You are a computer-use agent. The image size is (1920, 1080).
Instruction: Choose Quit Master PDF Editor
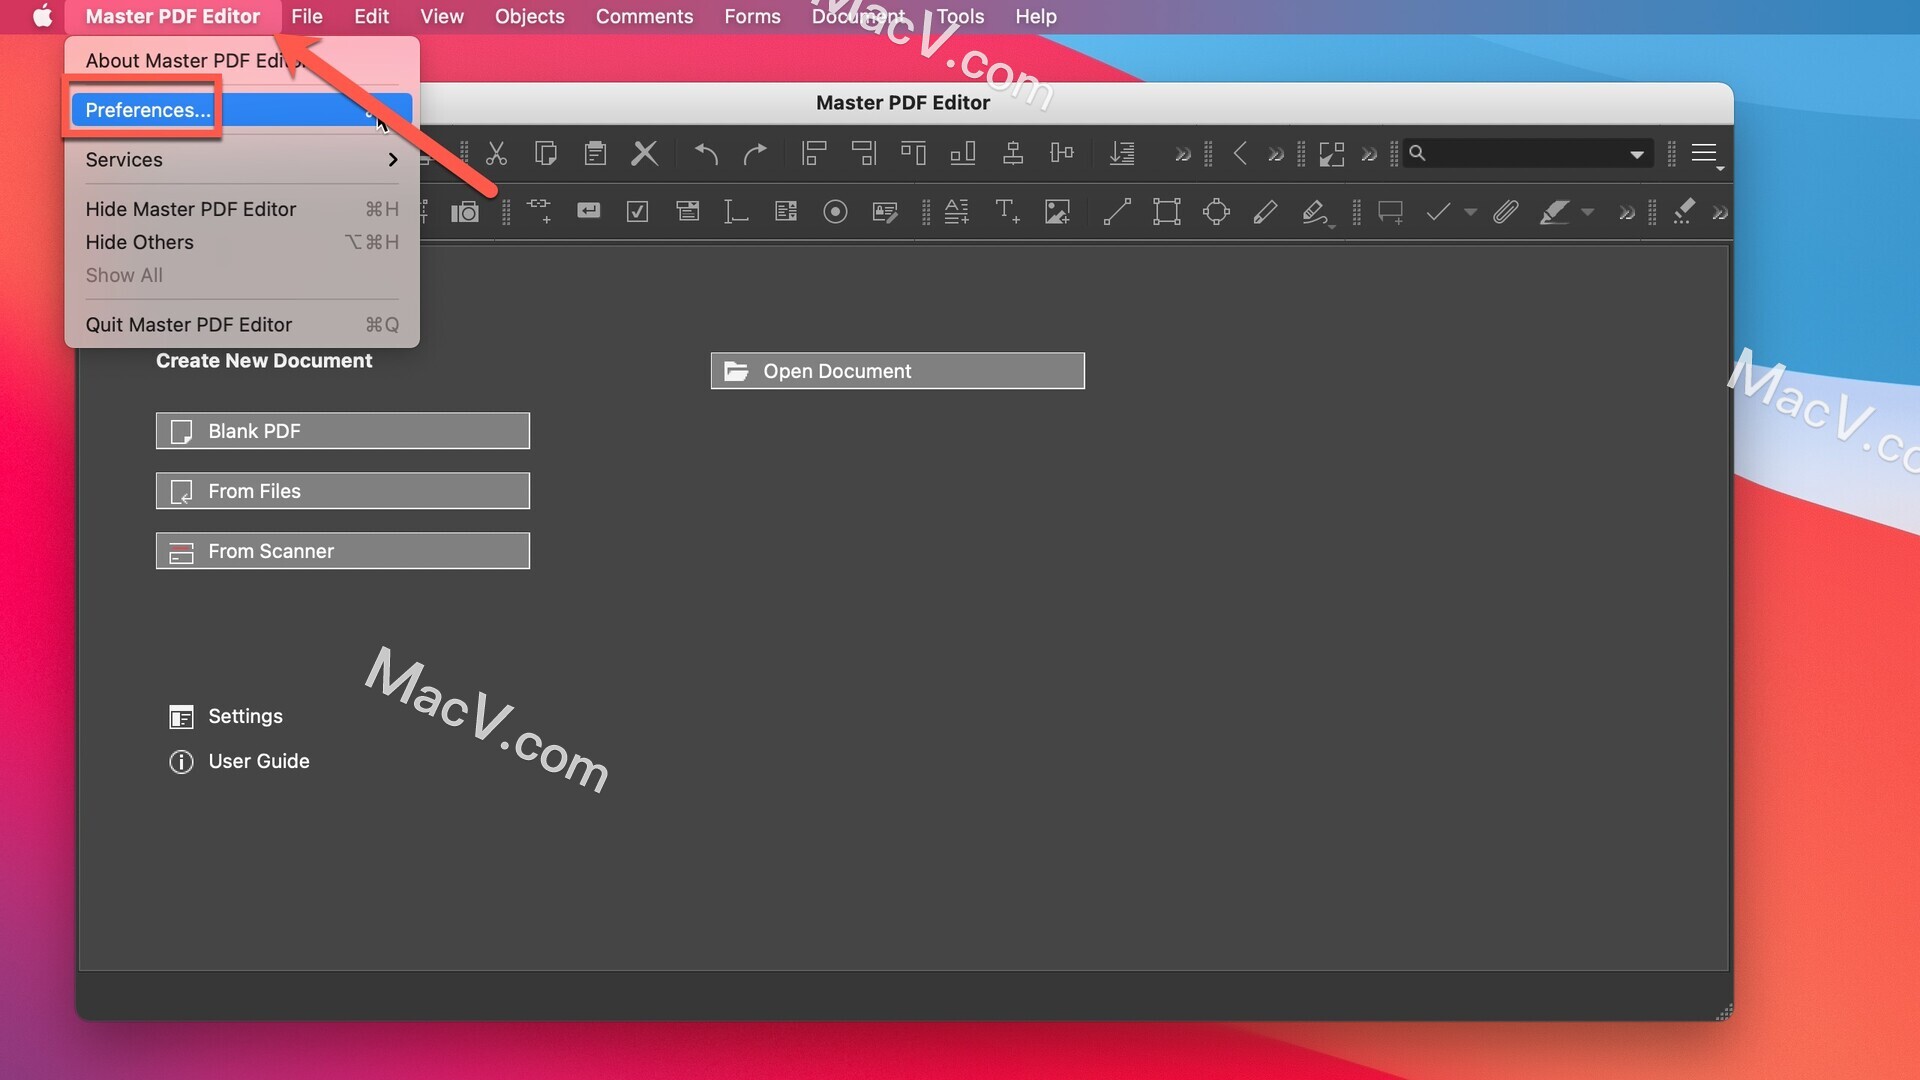click(x=242, y=325)
